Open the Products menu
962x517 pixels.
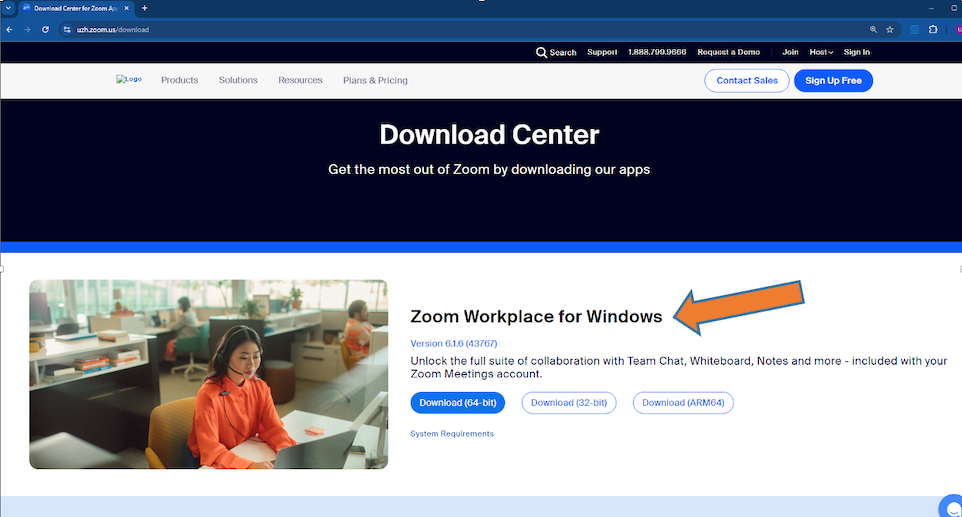pos(179,80)
